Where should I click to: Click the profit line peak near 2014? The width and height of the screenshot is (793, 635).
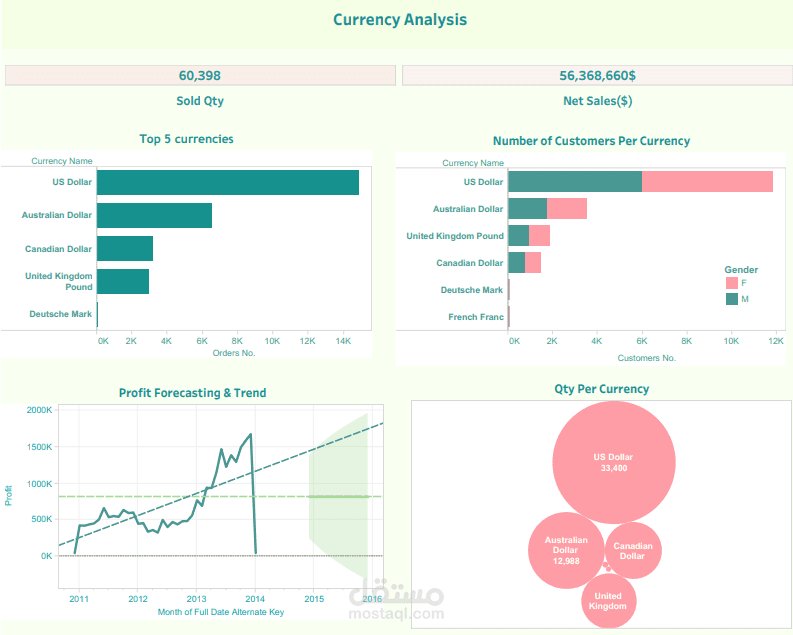(x=250, y=434)
